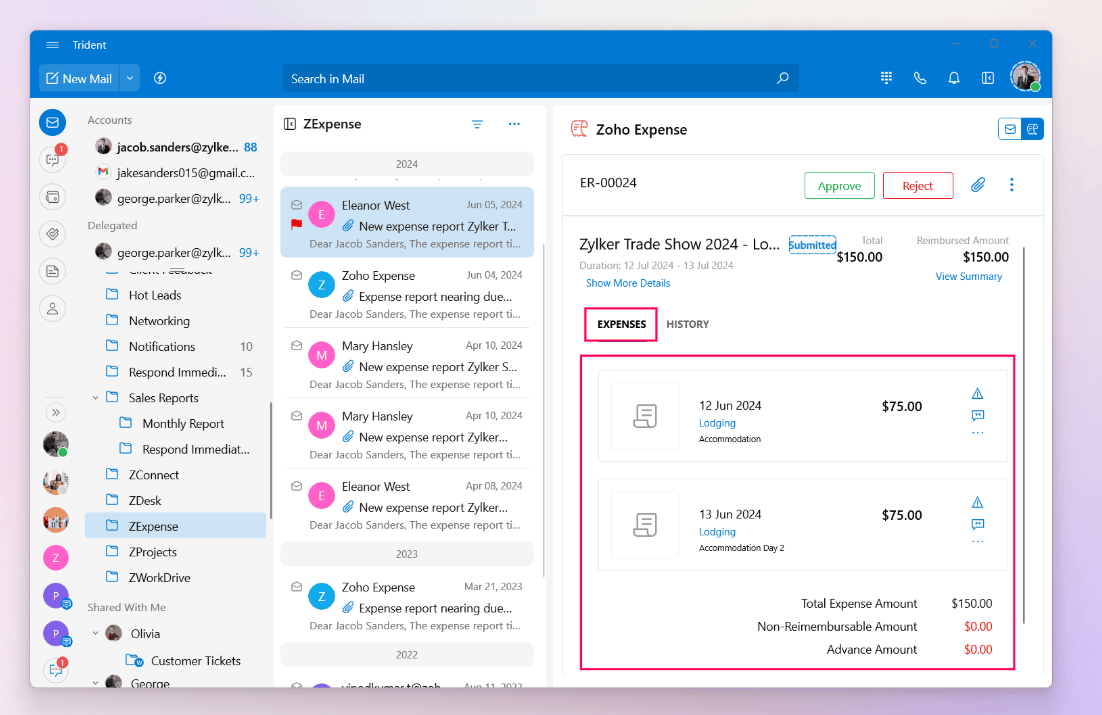Expand the left rail double-chevron
The width and height of the screenshot is (1102, 715).
coord(56,412)
